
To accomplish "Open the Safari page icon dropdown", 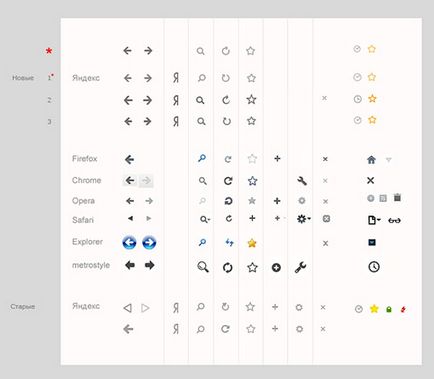I will (x=374, y=220).
